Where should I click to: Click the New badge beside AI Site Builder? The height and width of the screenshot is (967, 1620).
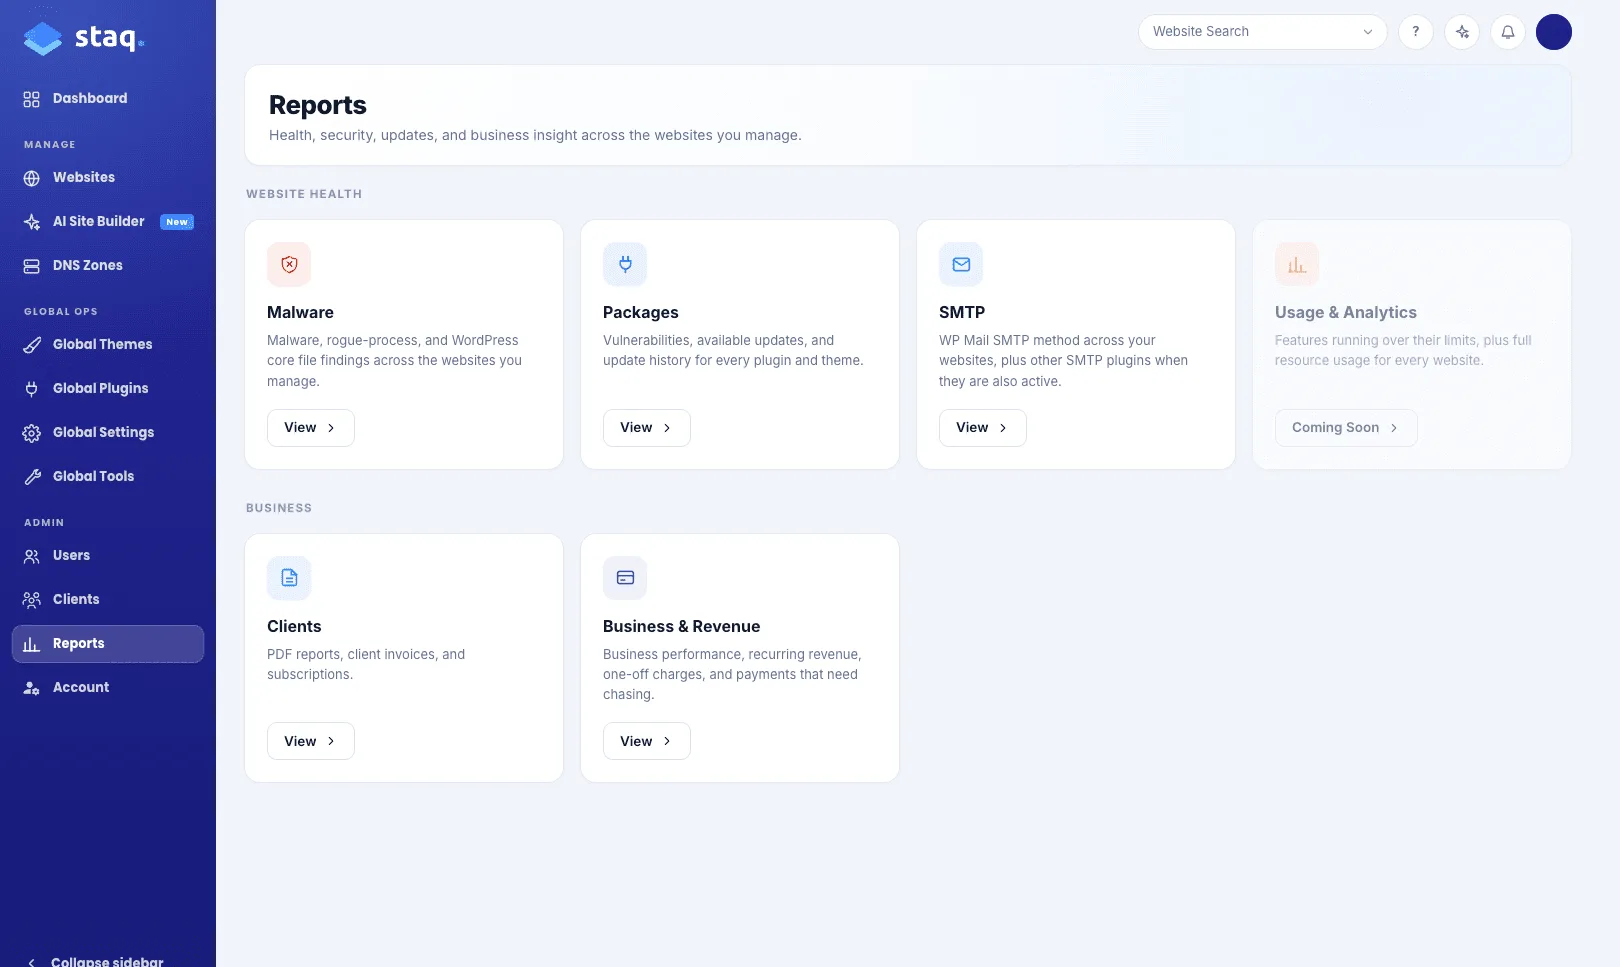coord(177,222)
